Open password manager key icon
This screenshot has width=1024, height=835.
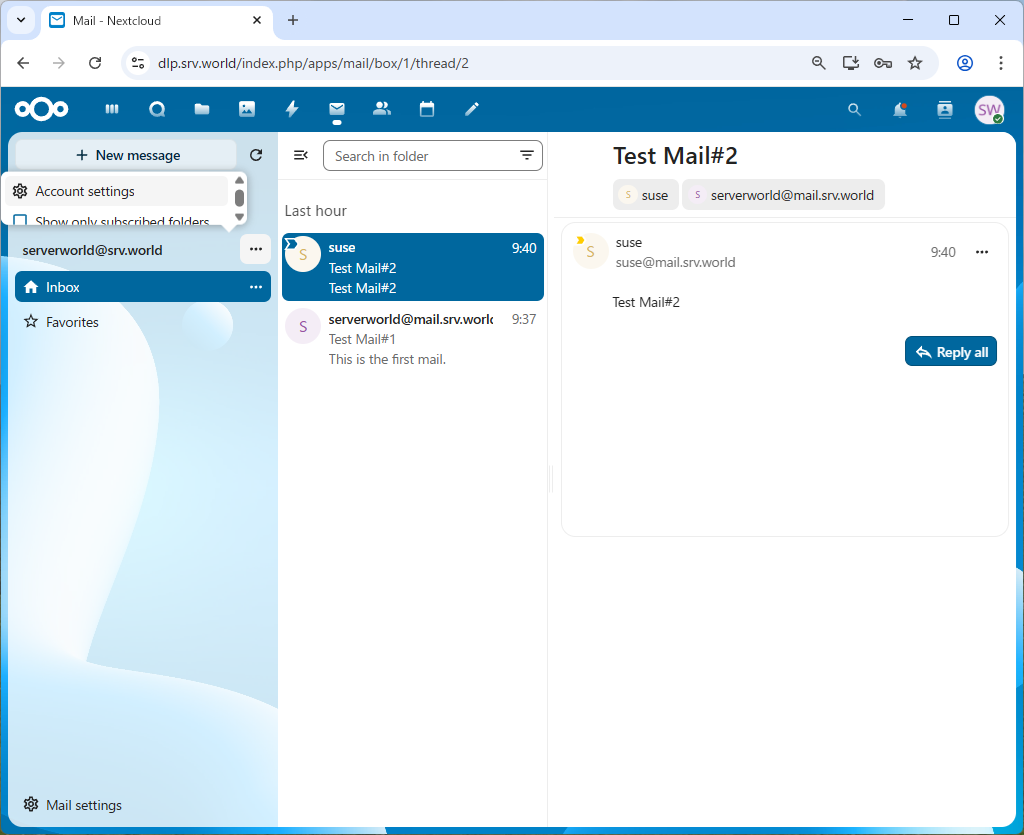point(883,63)
